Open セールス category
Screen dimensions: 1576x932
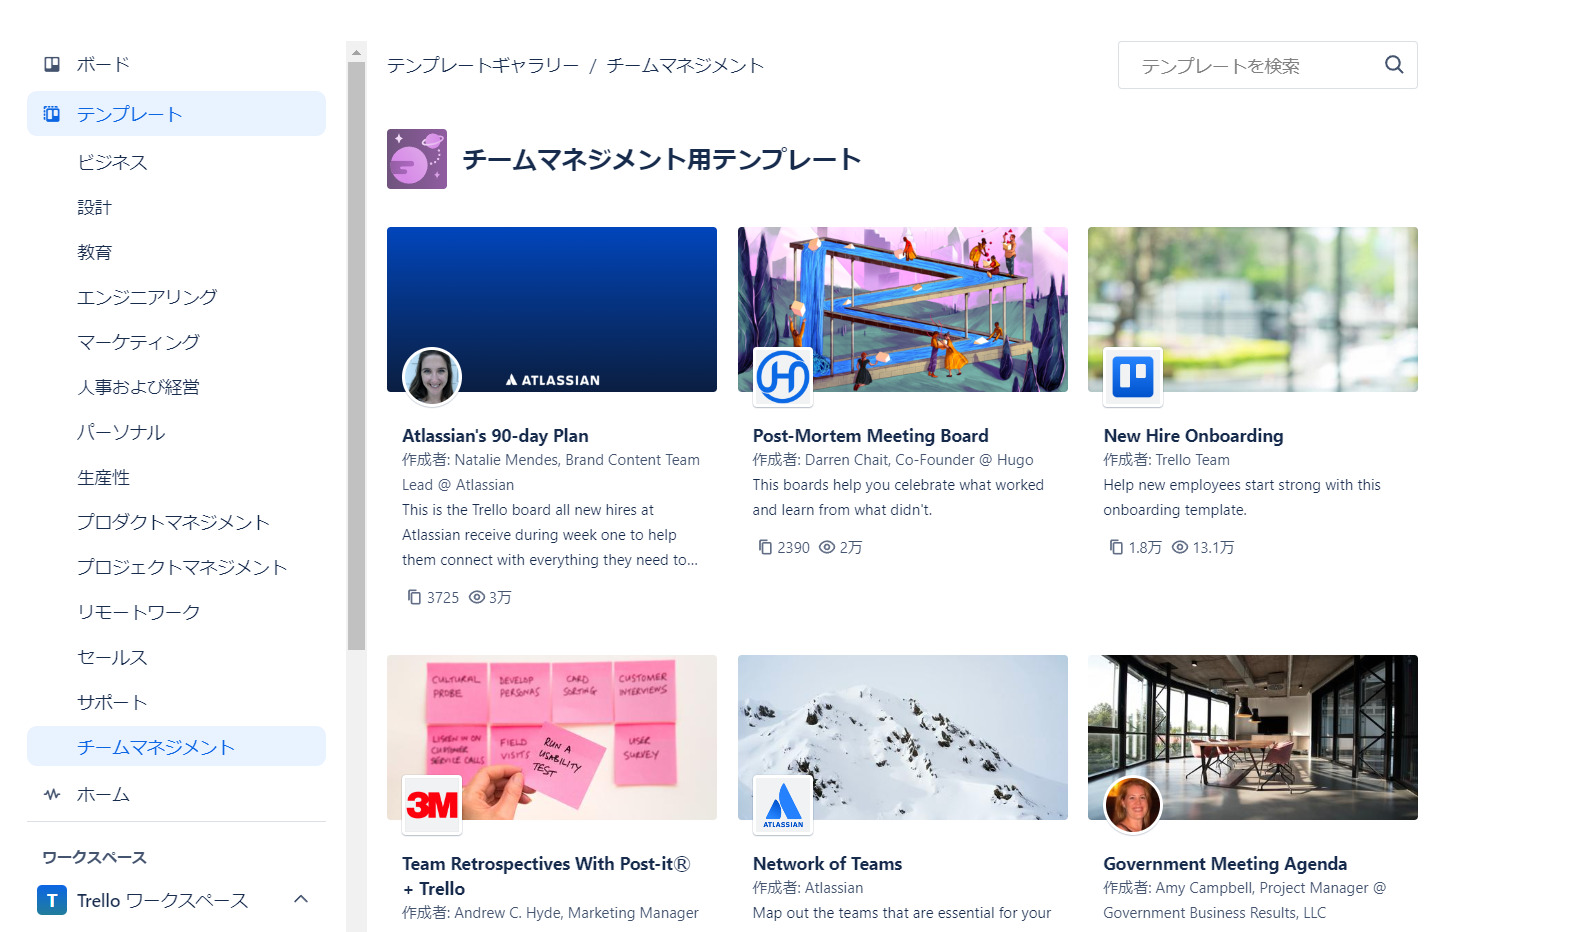click(112, 657)
